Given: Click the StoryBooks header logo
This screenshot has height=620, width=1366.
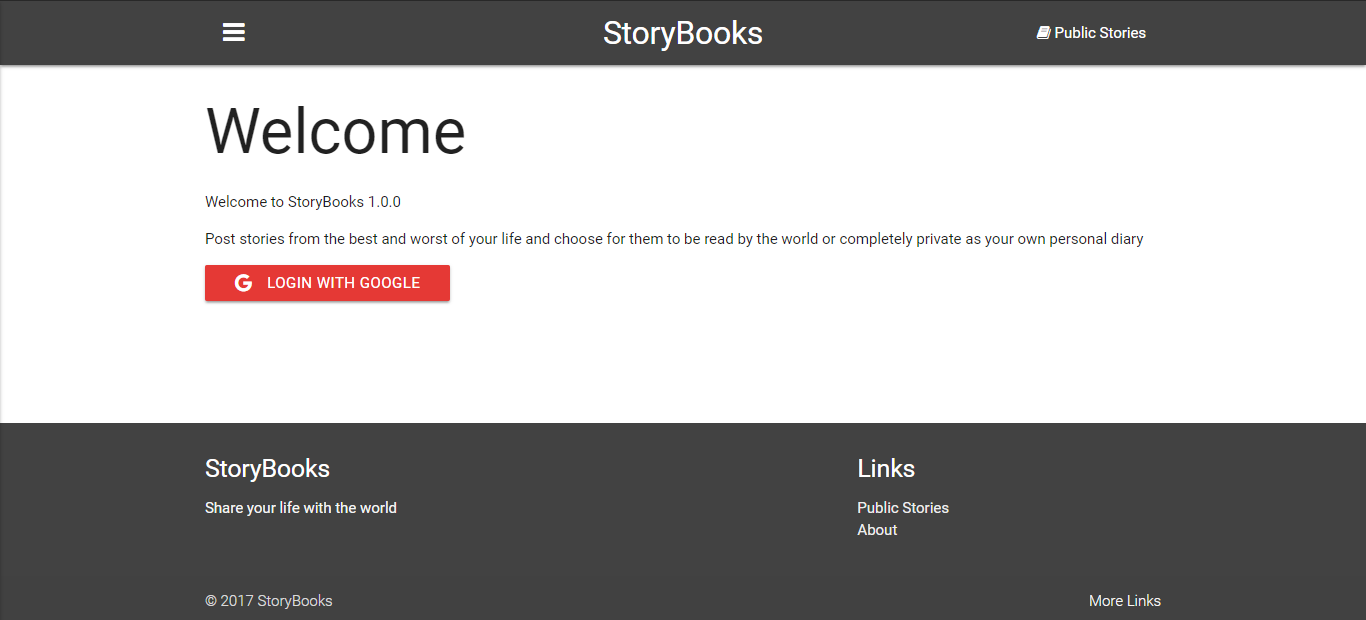Looking at the screenshot, I should coord(683,33).
